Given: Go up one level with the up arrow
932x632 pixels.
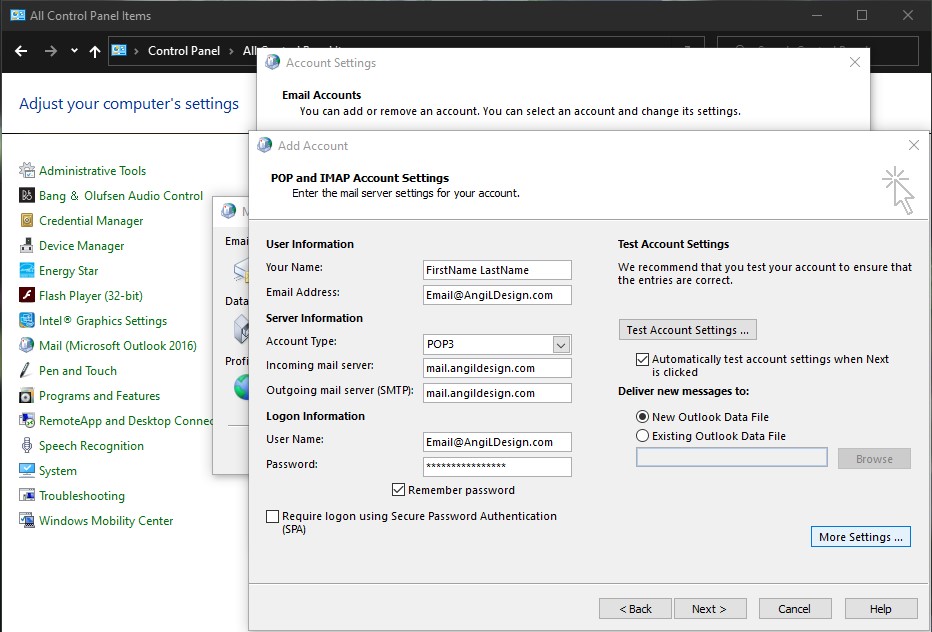Looking at the screenshot, I should pos(95,51).
